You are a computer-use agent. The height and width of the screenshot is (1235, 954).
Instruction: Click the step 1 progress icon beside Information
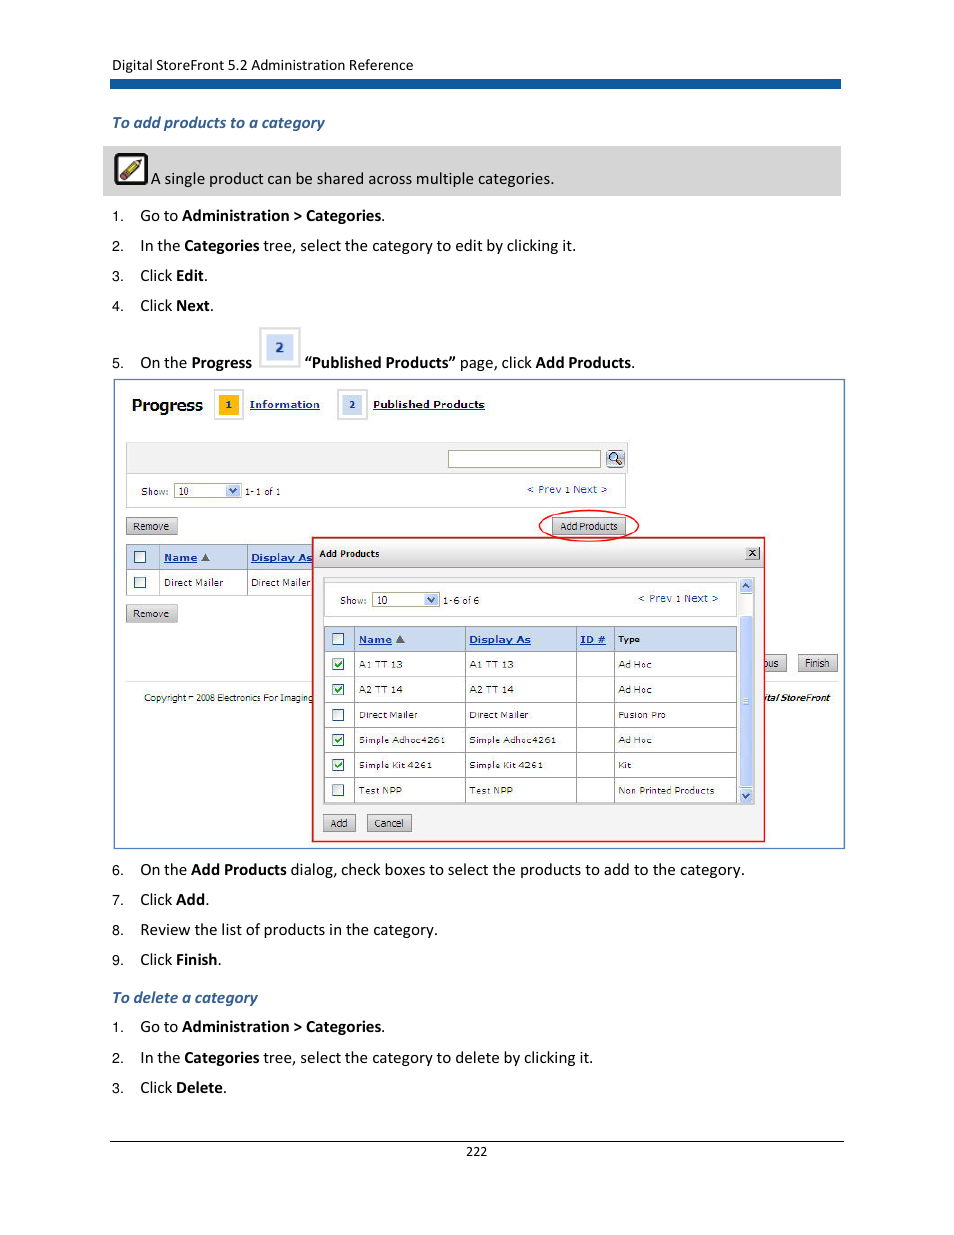coord(228,405)
